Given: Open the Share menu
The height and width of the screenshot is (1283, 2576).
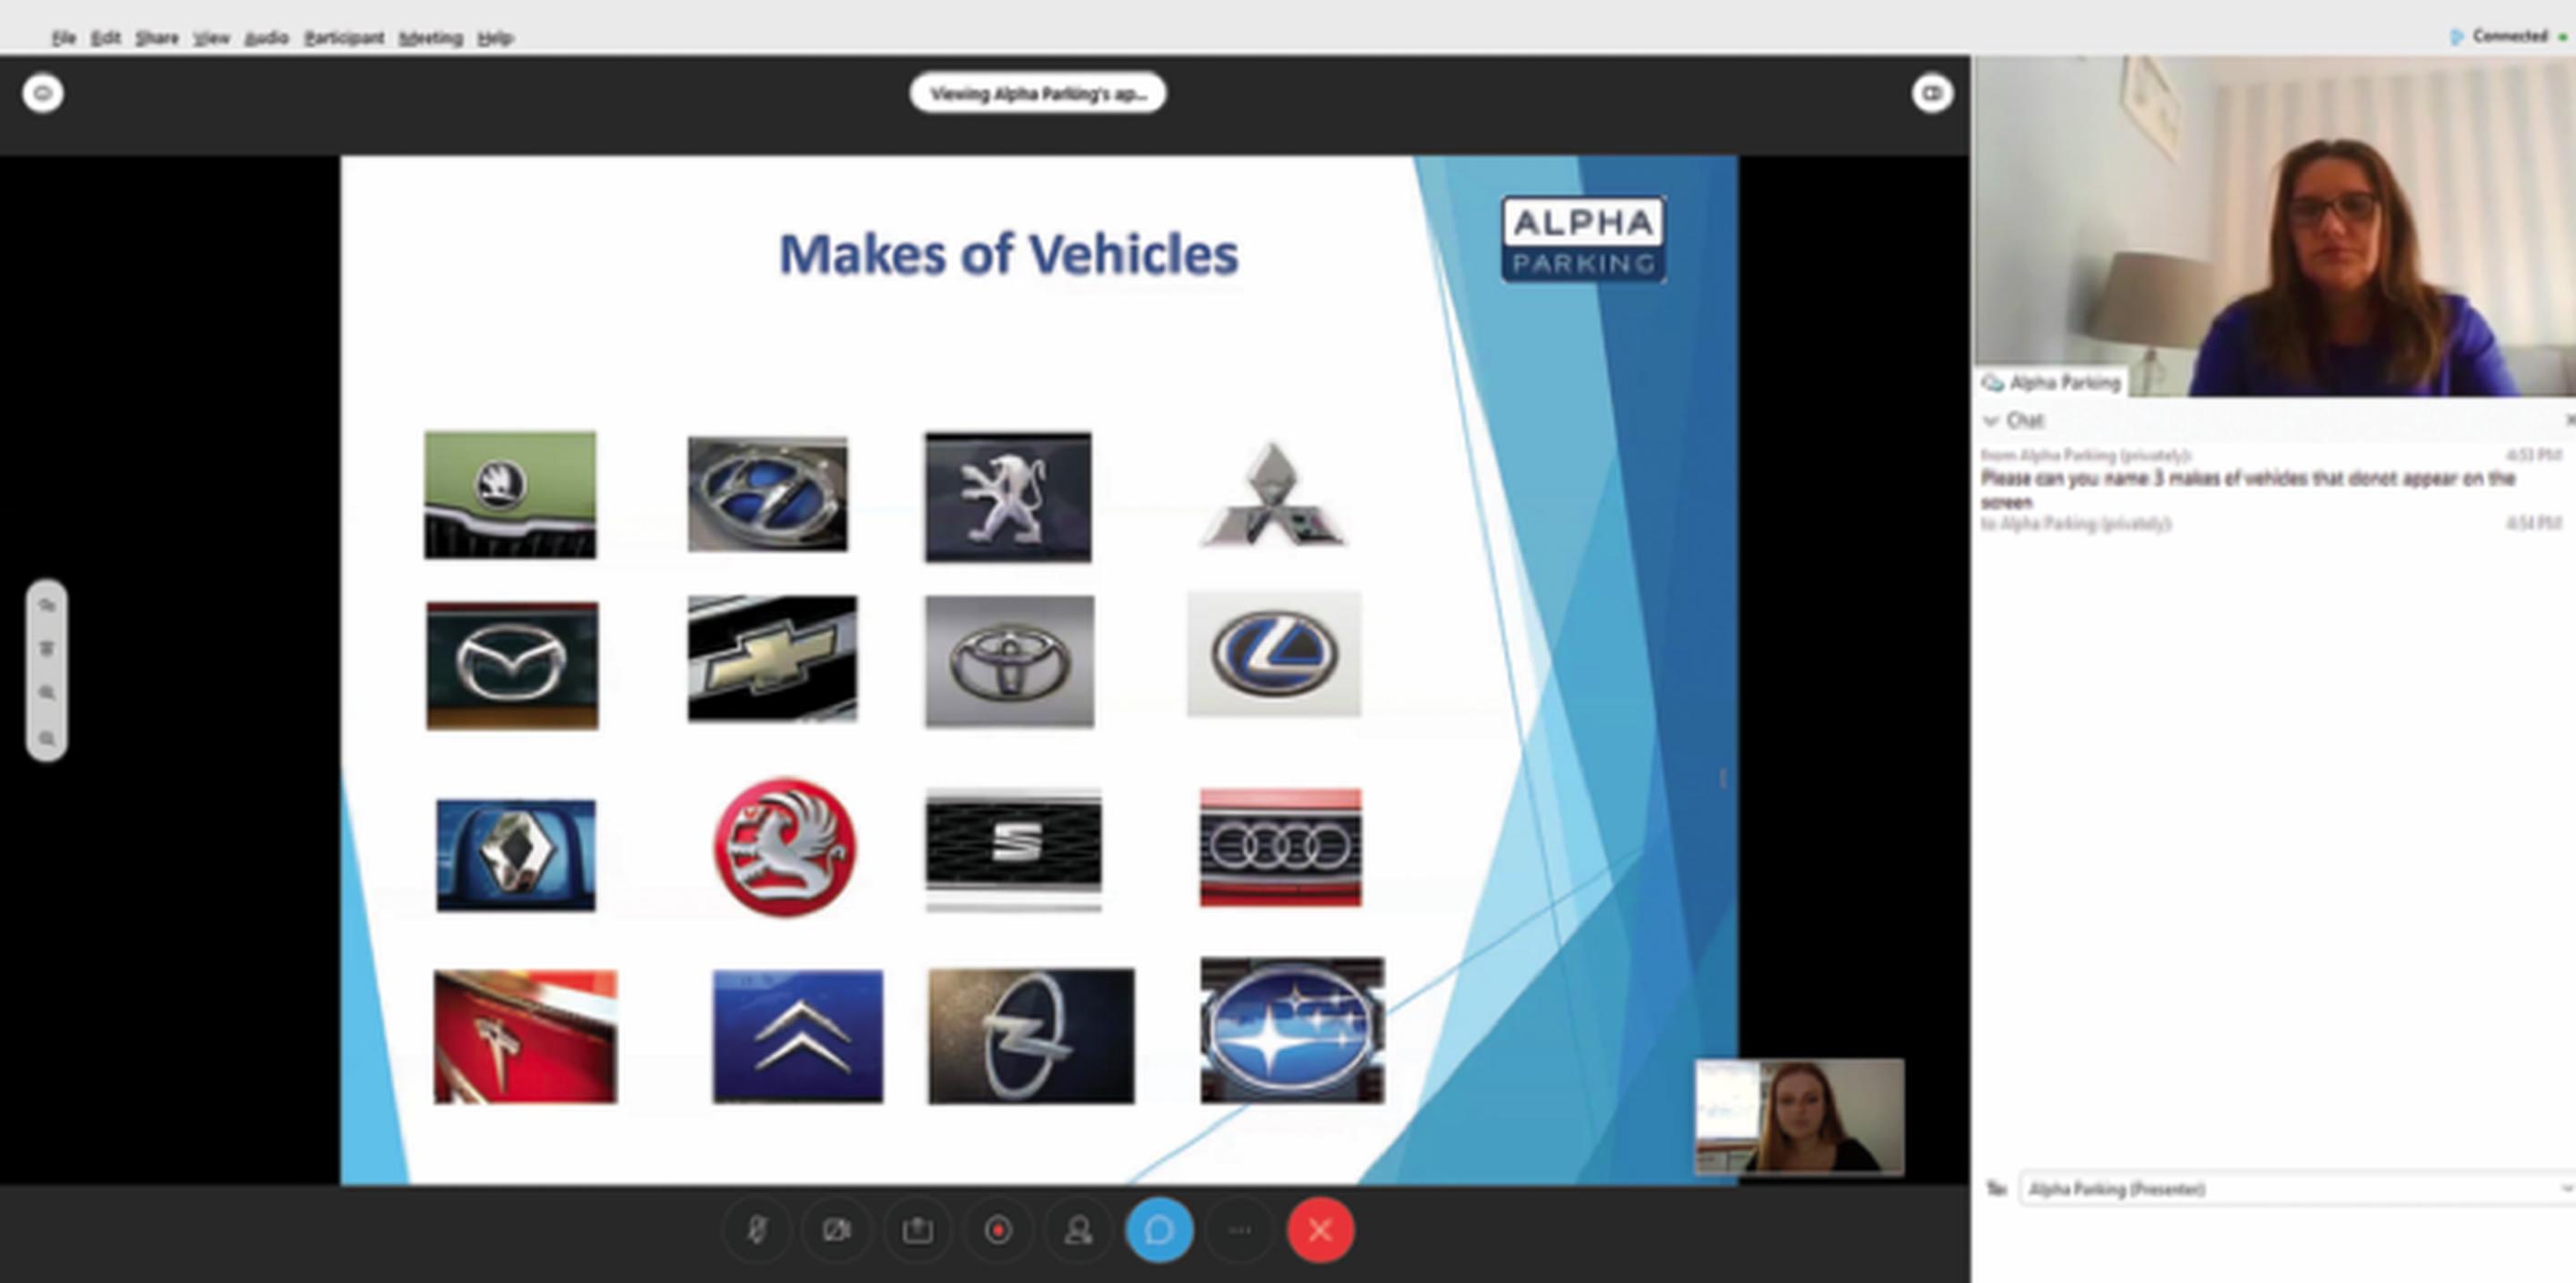Looking at the screenshot, I should (x=157, y=38).
